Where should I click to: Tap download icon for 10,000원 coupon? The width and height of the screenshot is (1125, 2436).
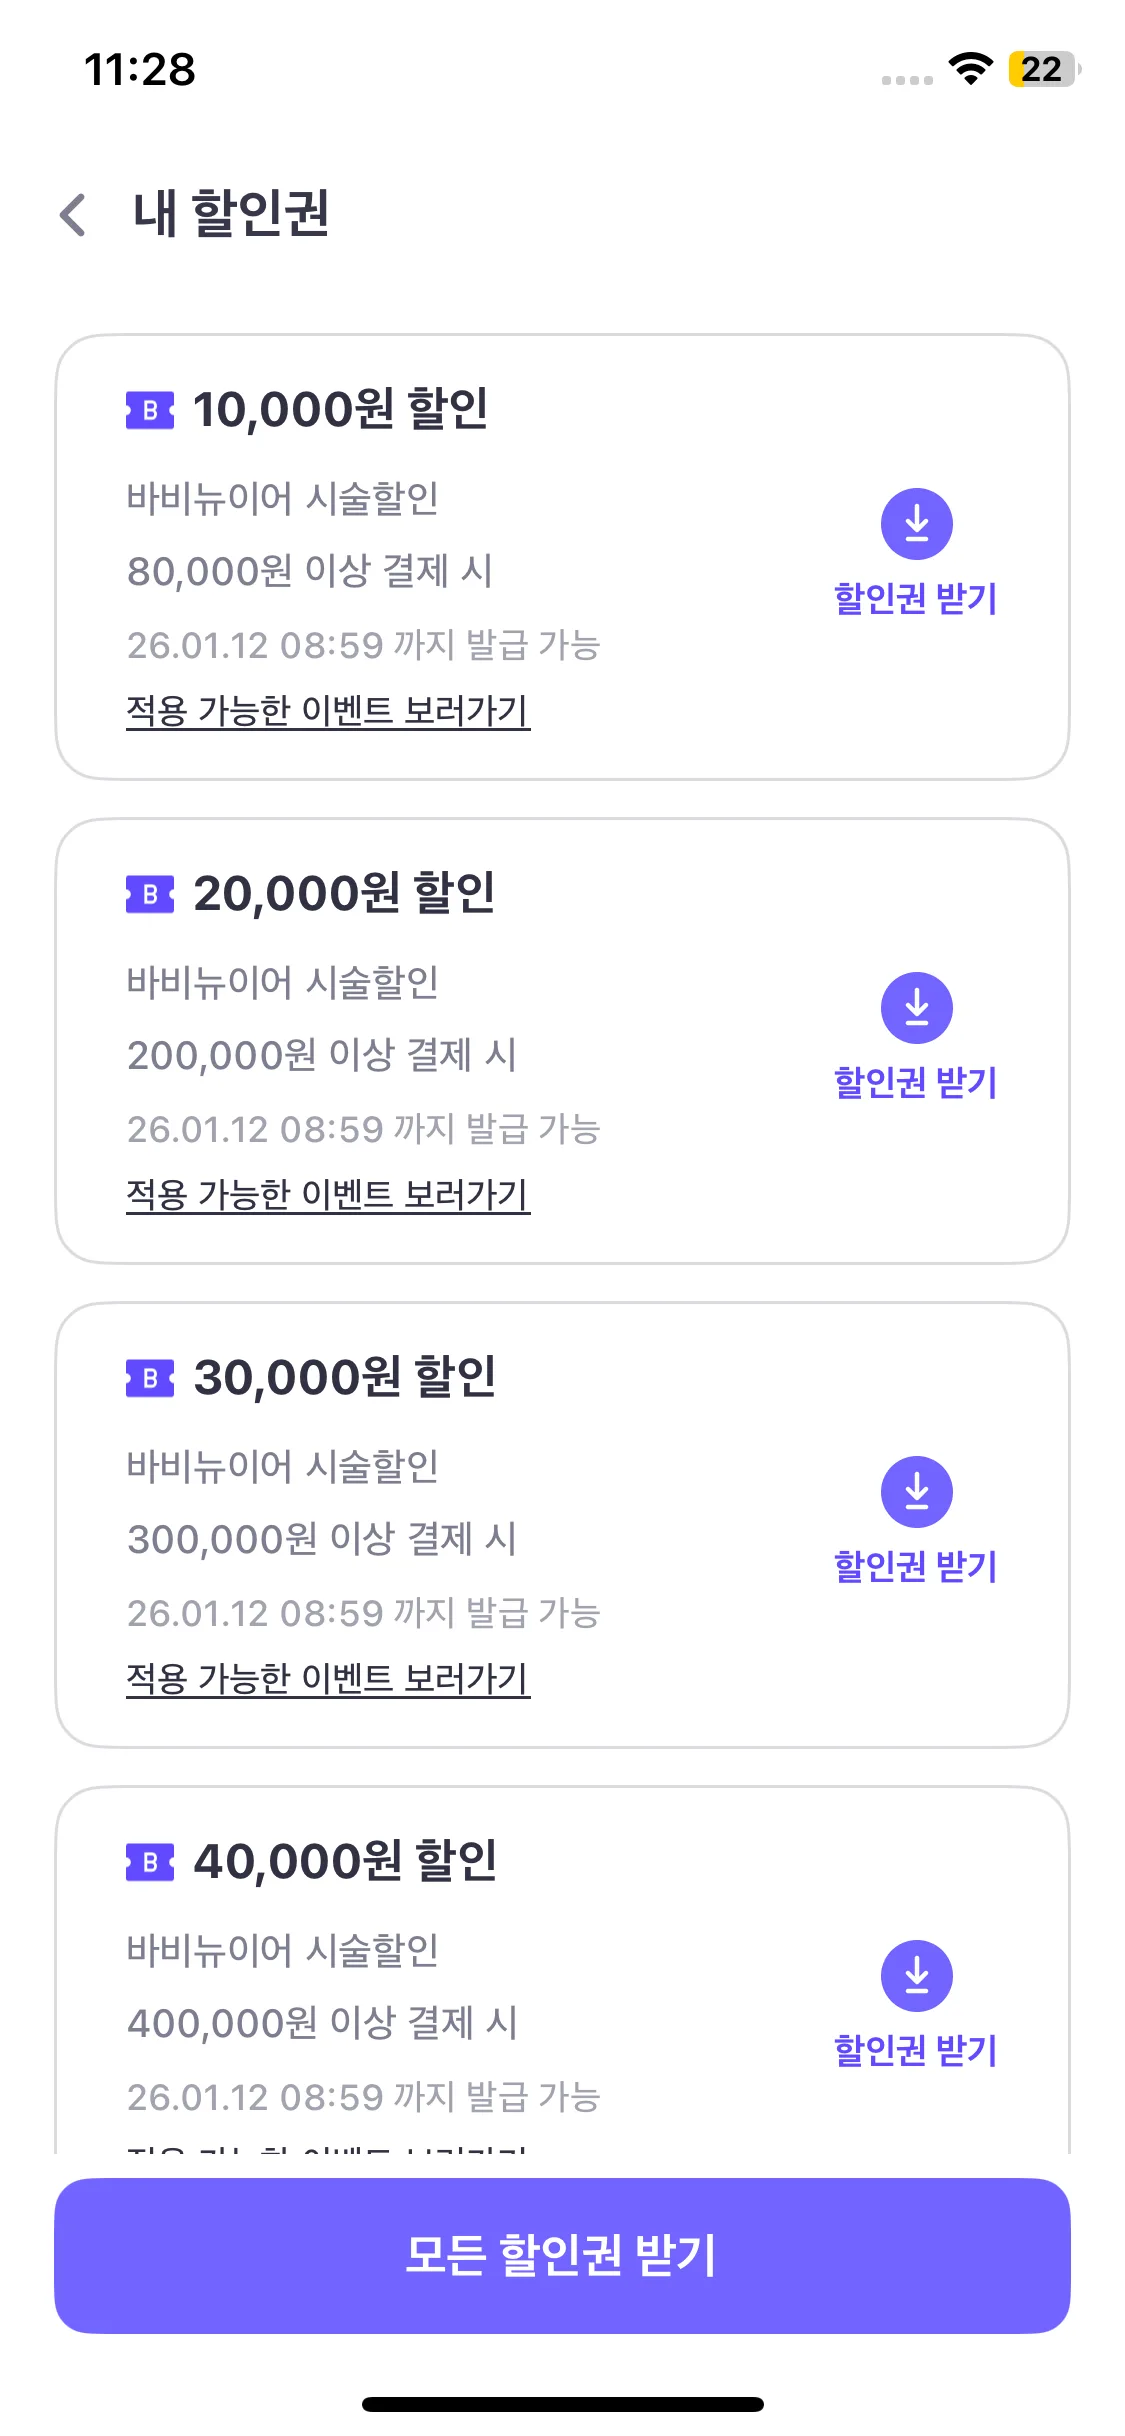[x=916, y=524]
